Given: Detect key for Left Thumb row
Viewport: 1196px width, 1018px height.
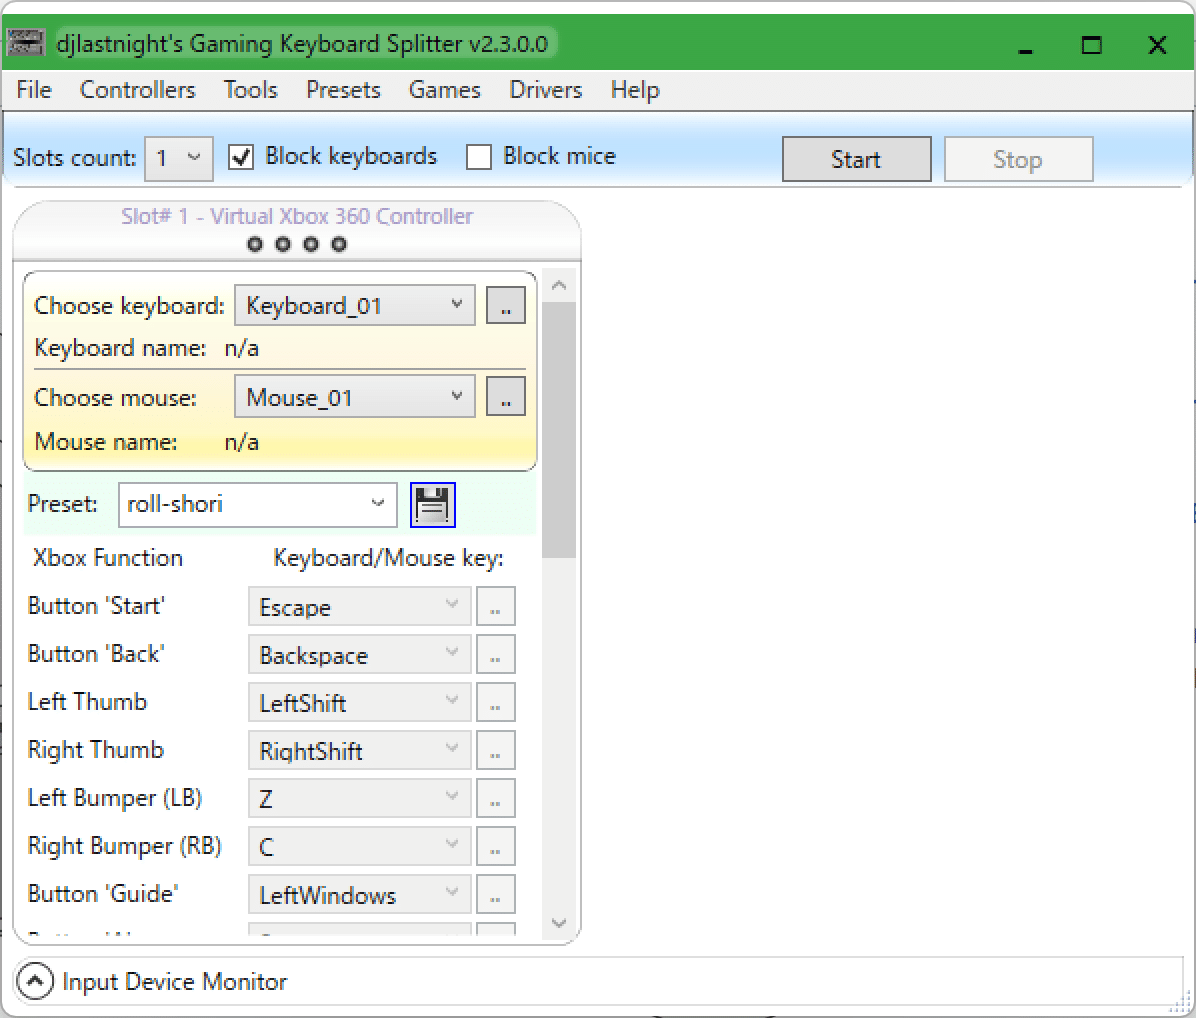Looking at the screenshot, I should coord(496,703).
